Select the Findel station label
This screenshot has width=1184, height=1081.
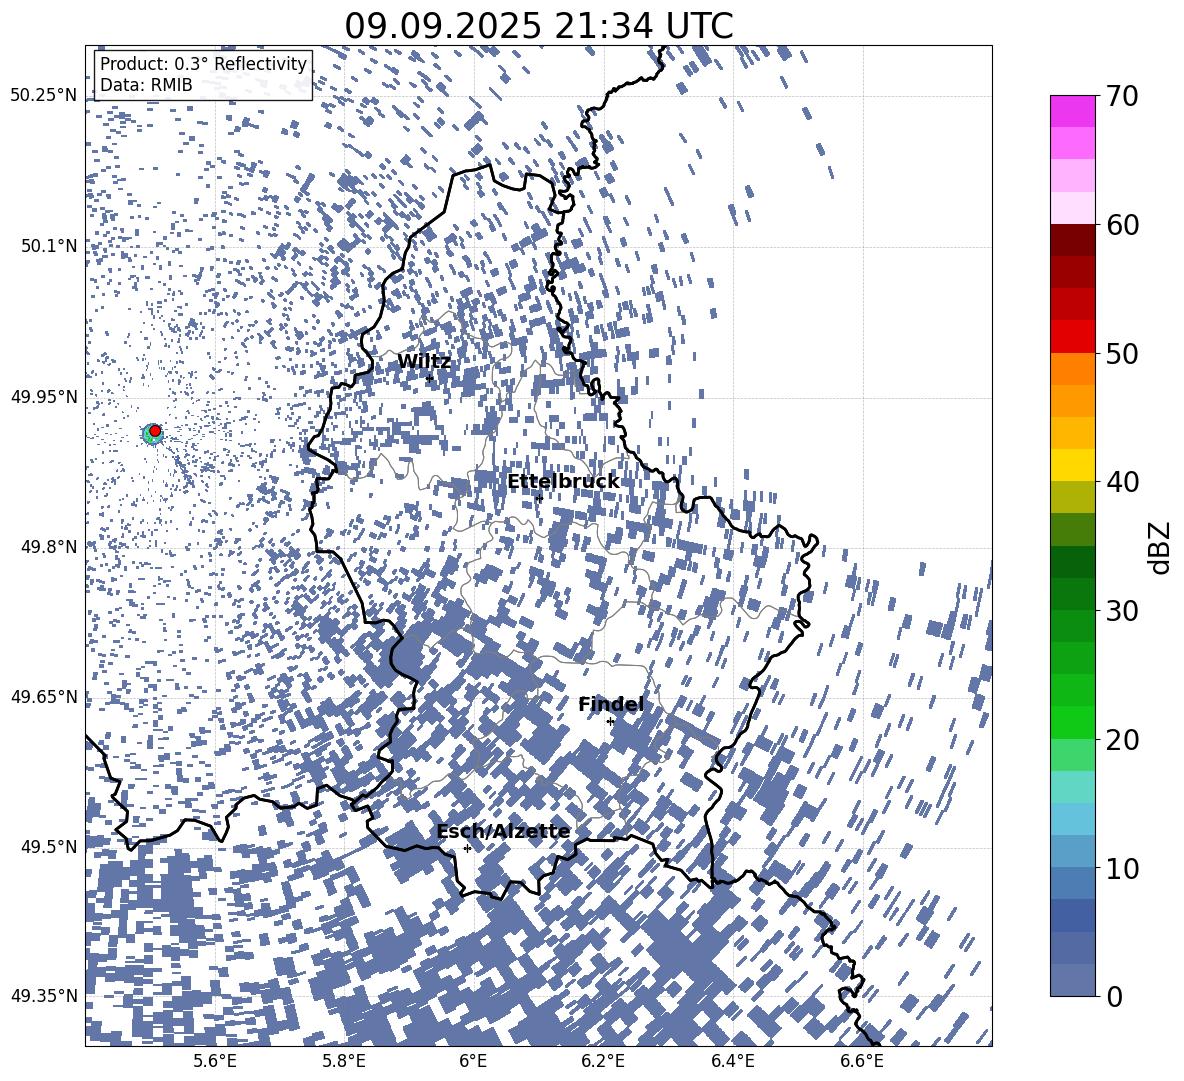(611, 704)
